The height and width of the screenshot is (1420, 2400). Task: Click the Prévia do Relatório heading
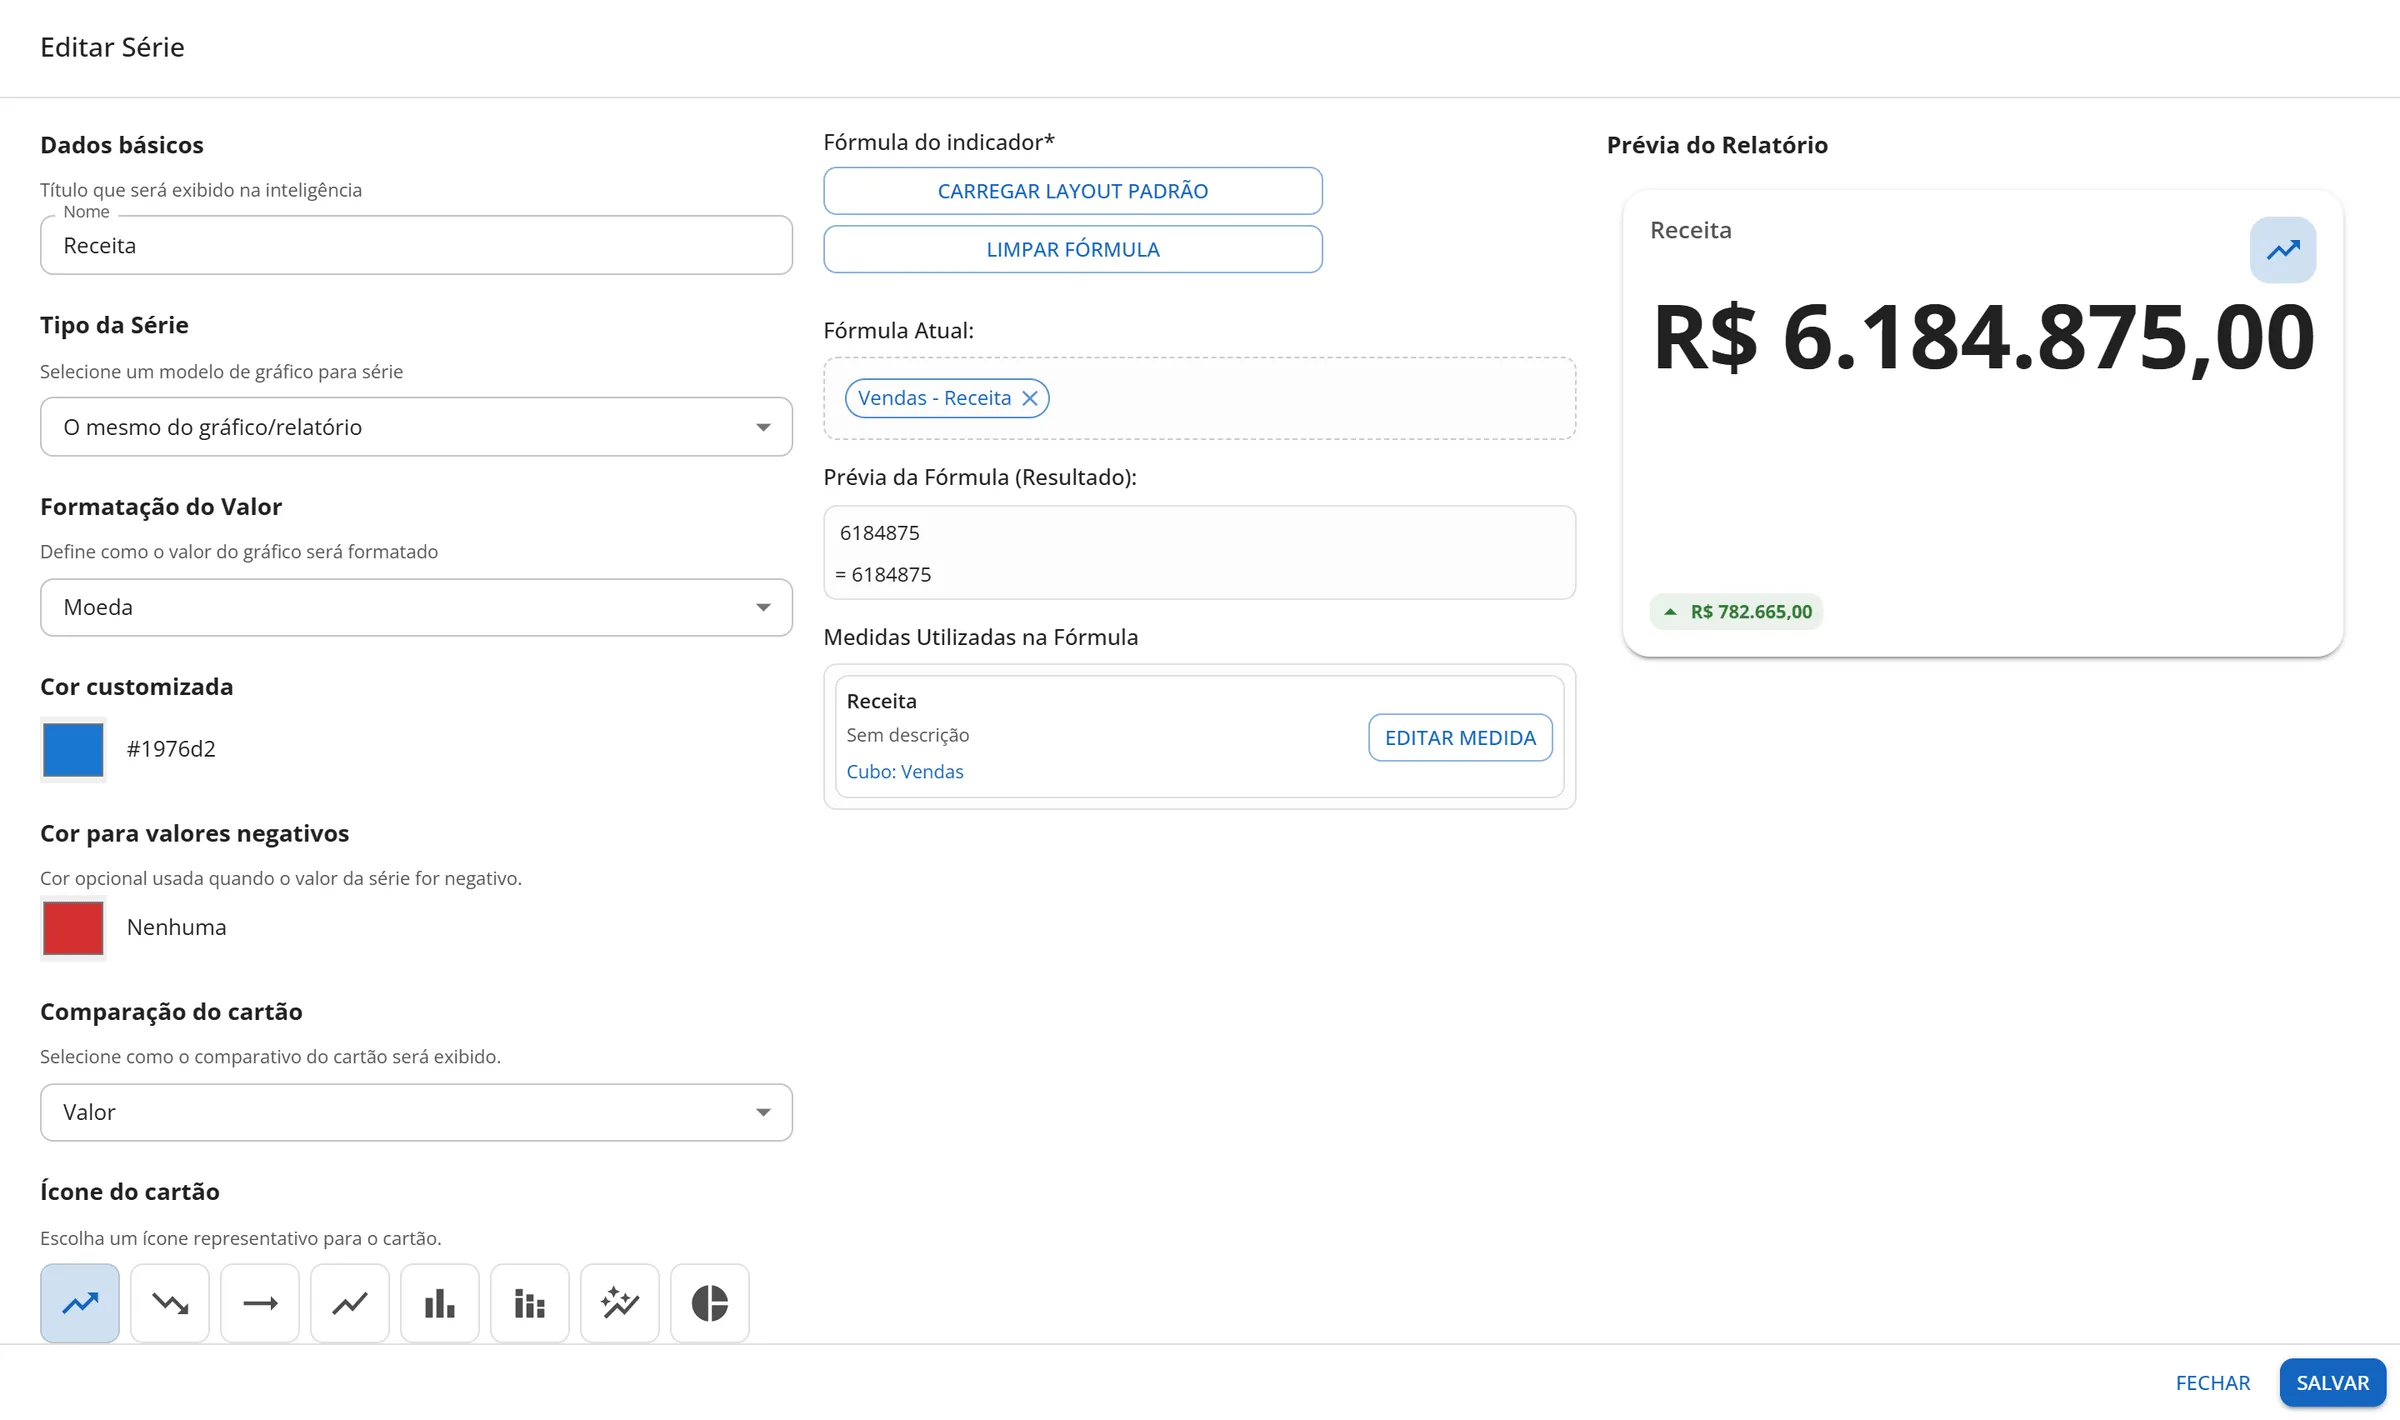1717,145
